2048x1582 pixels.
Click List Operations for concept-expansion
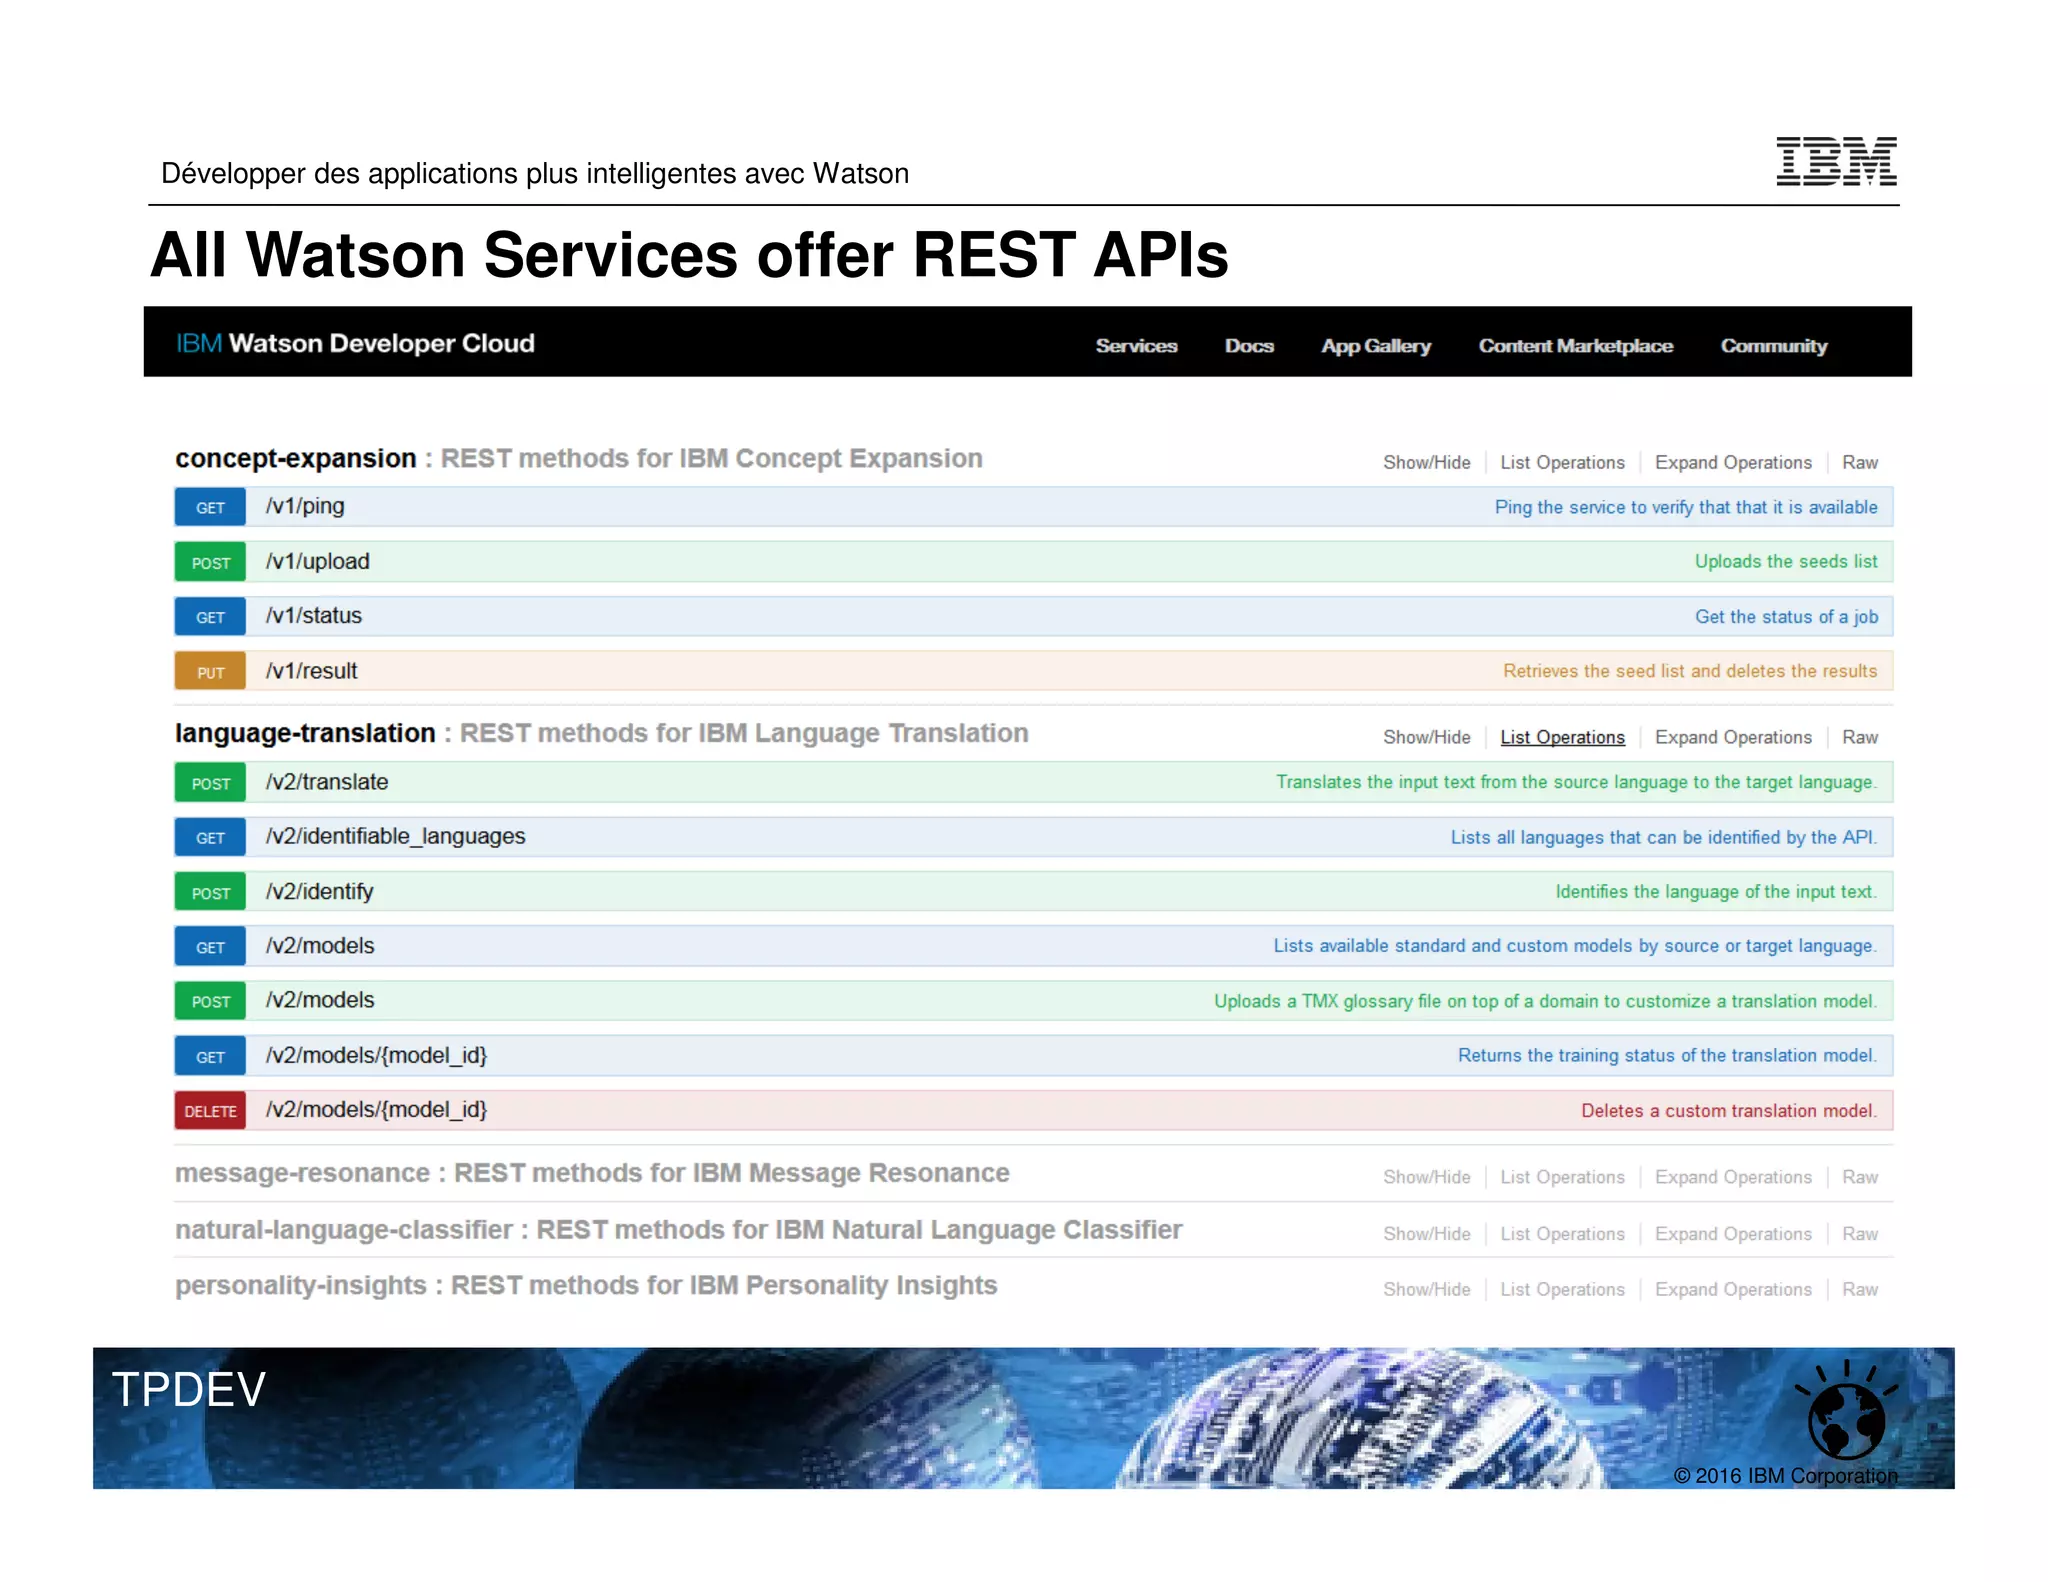click(1562, 463)
